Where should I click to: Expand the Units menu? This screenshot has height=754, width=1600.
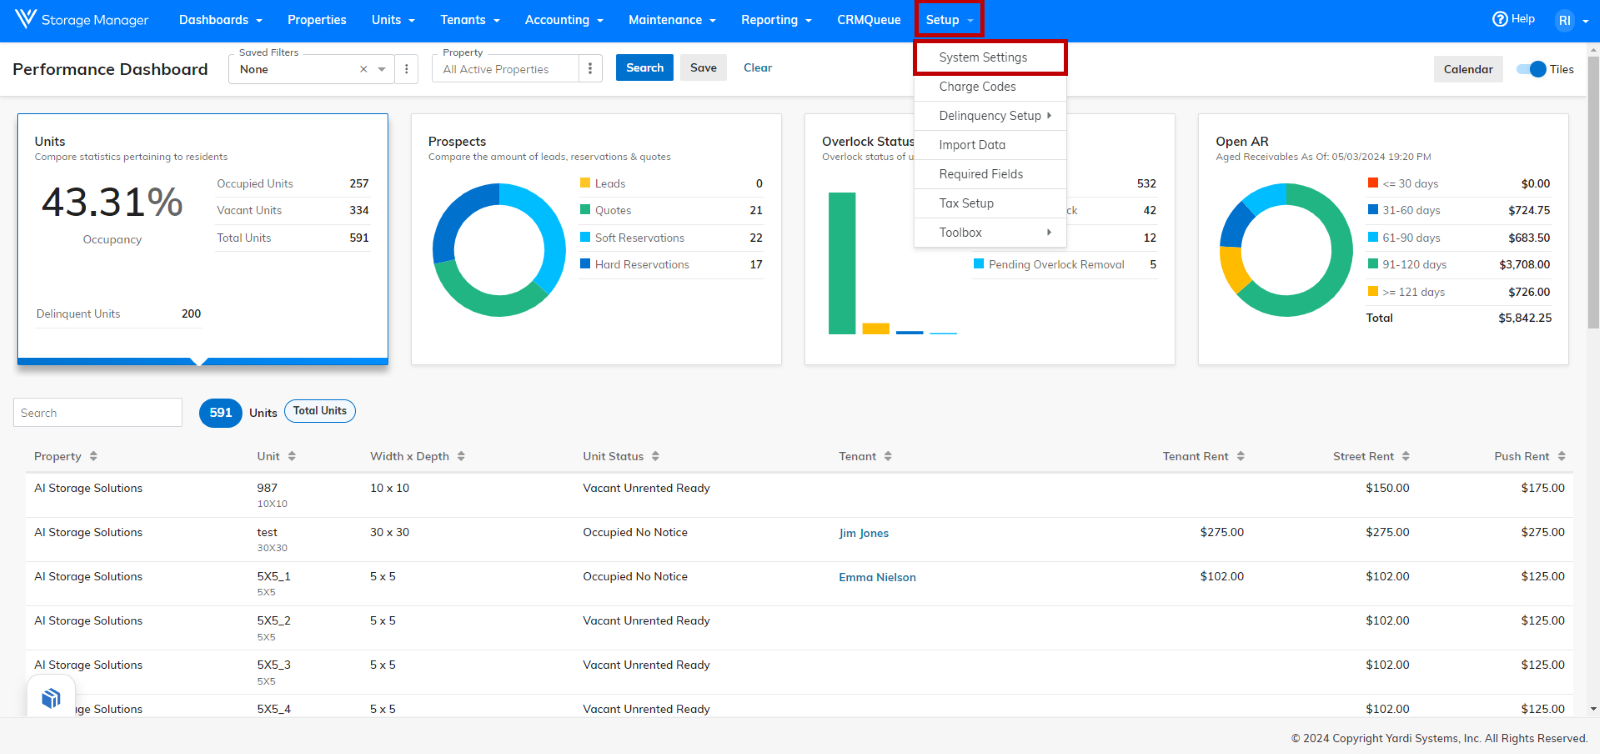(x=393, y=20)
